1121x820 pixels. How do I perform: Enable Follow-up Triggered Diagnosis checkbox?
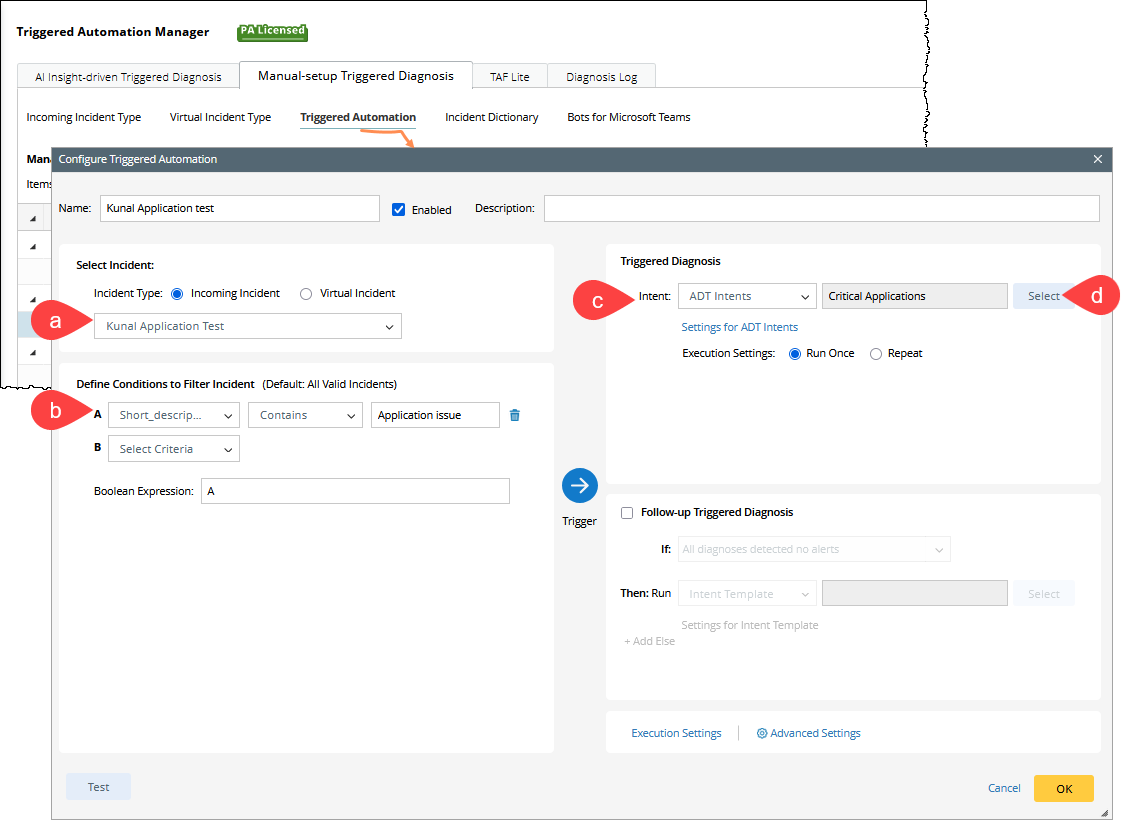[x=627, y=512]
